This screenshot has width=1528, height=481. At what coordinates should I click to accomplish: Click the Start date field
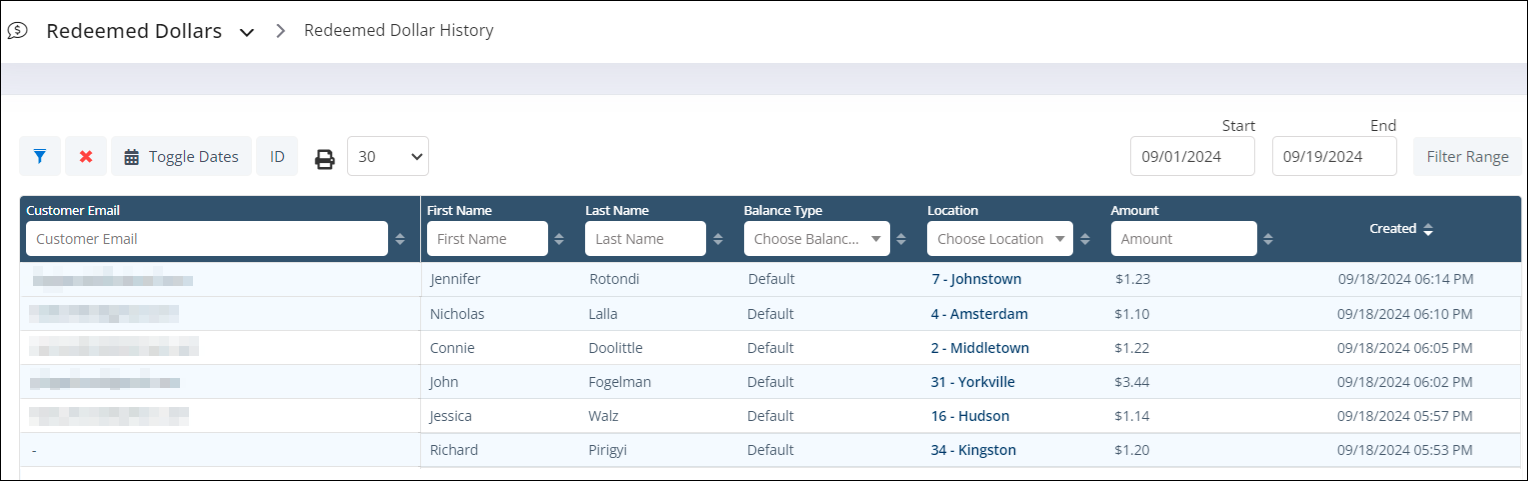(1192, 157)
